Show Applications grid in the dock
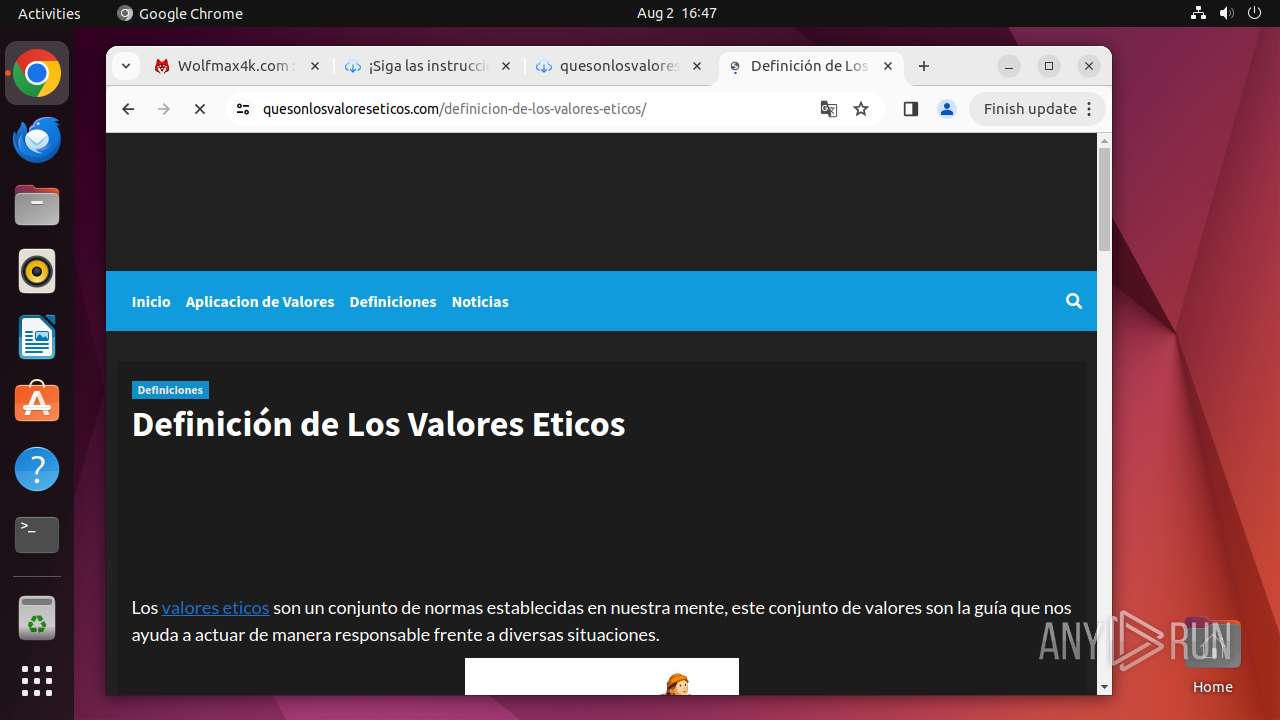 37,681
